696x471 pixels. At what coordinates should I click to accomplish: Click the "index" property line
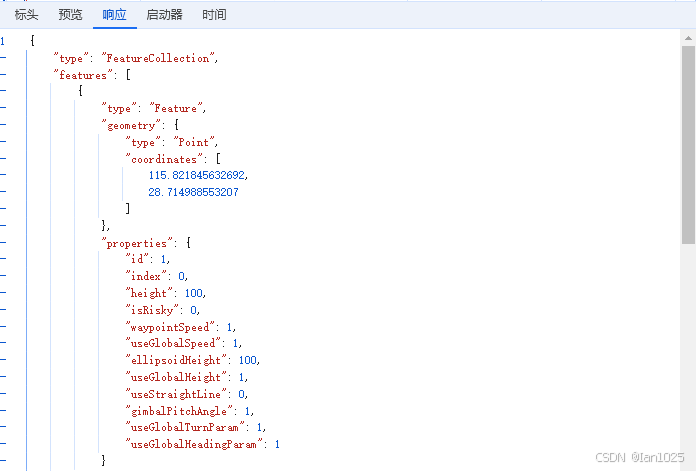(x=156, y=276)
